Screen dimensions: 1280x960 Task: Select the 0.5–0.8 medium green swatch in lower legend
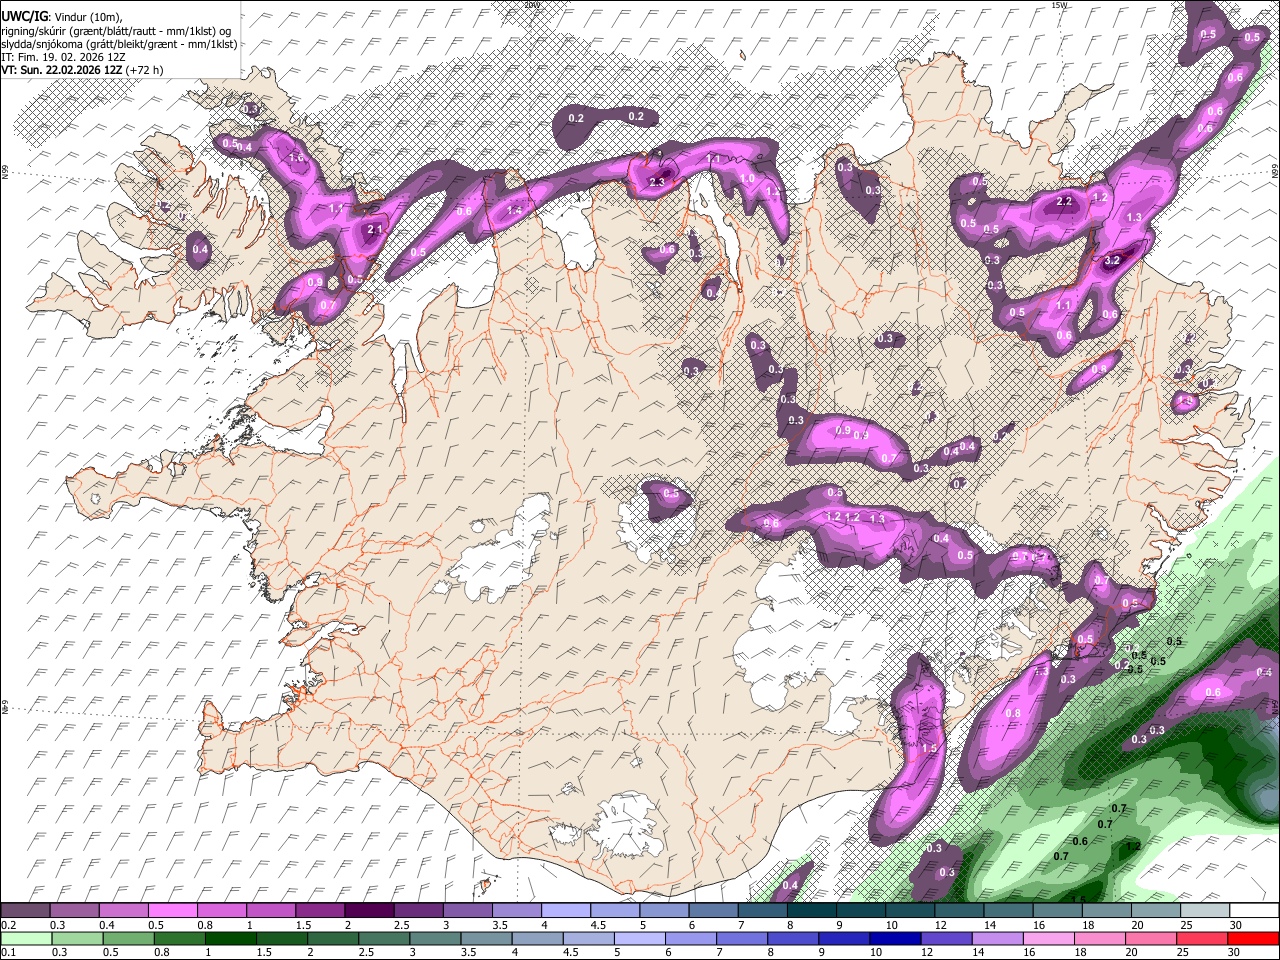click(128, 938)
